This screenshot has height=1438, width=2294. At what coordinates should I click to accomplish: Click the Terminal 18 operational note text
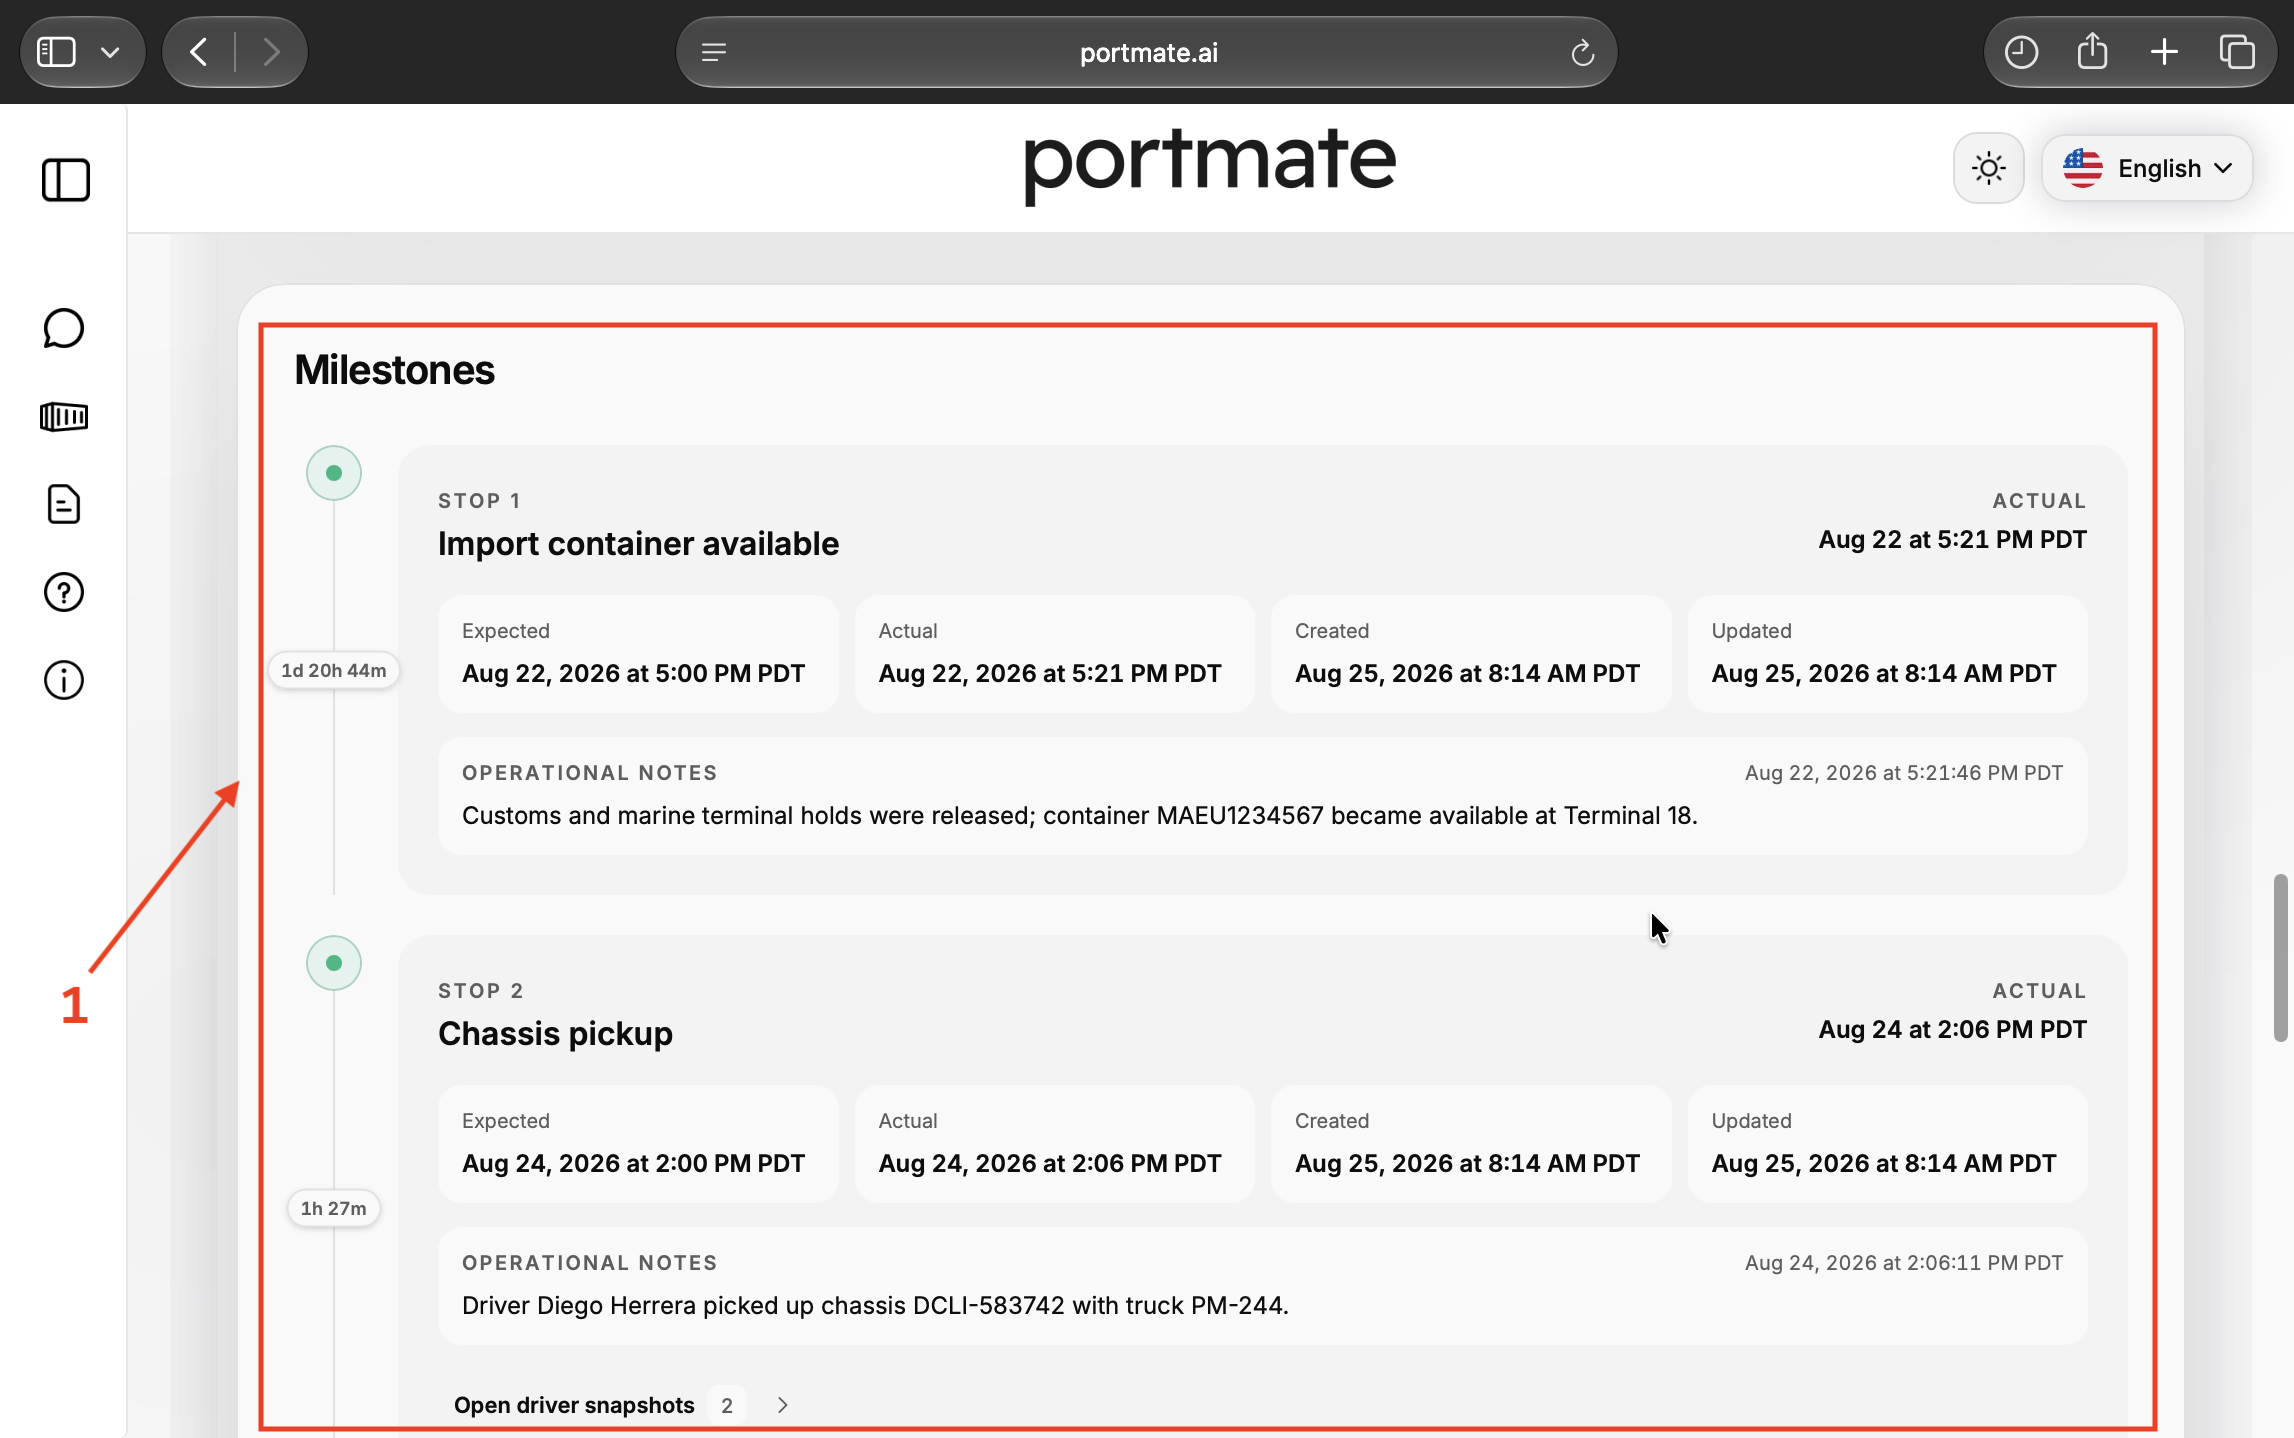pos(1080,816)
